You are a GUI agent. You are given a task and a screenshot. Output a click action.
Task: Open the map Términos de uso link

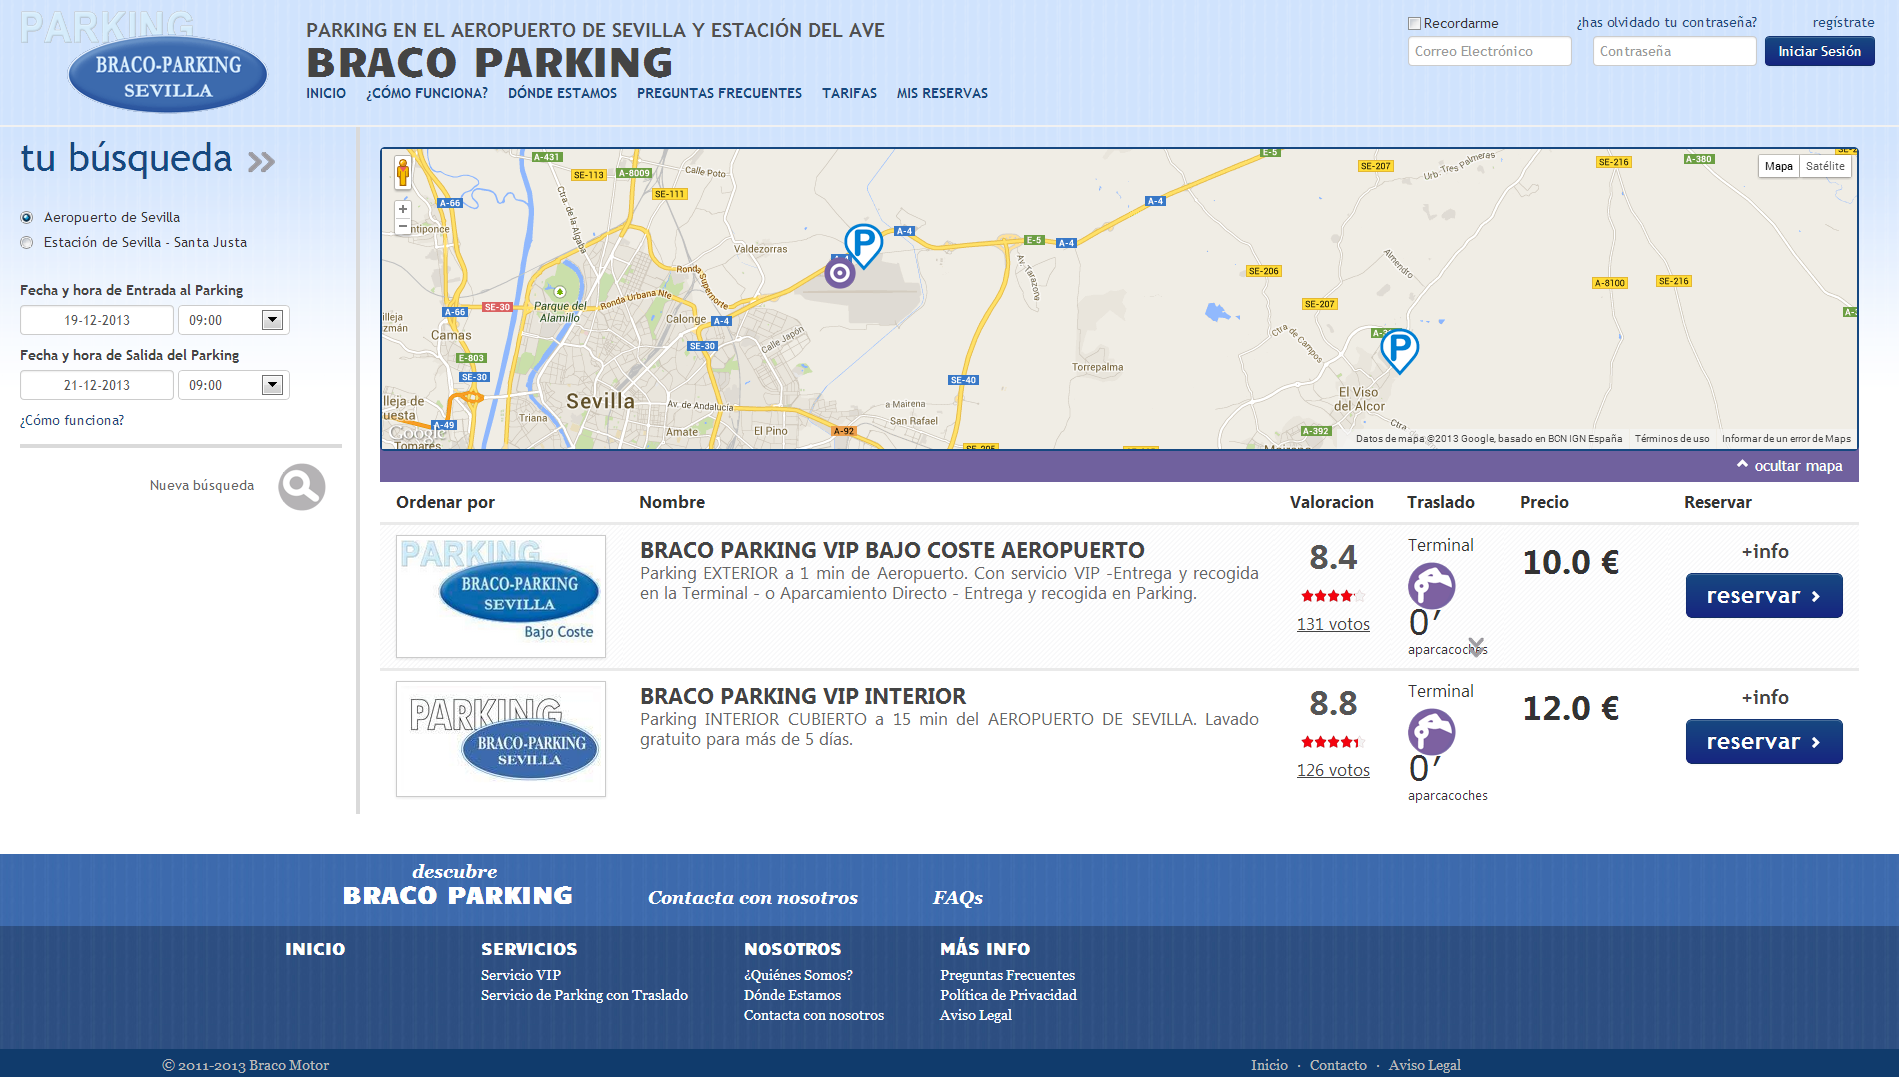(1672, 439)
